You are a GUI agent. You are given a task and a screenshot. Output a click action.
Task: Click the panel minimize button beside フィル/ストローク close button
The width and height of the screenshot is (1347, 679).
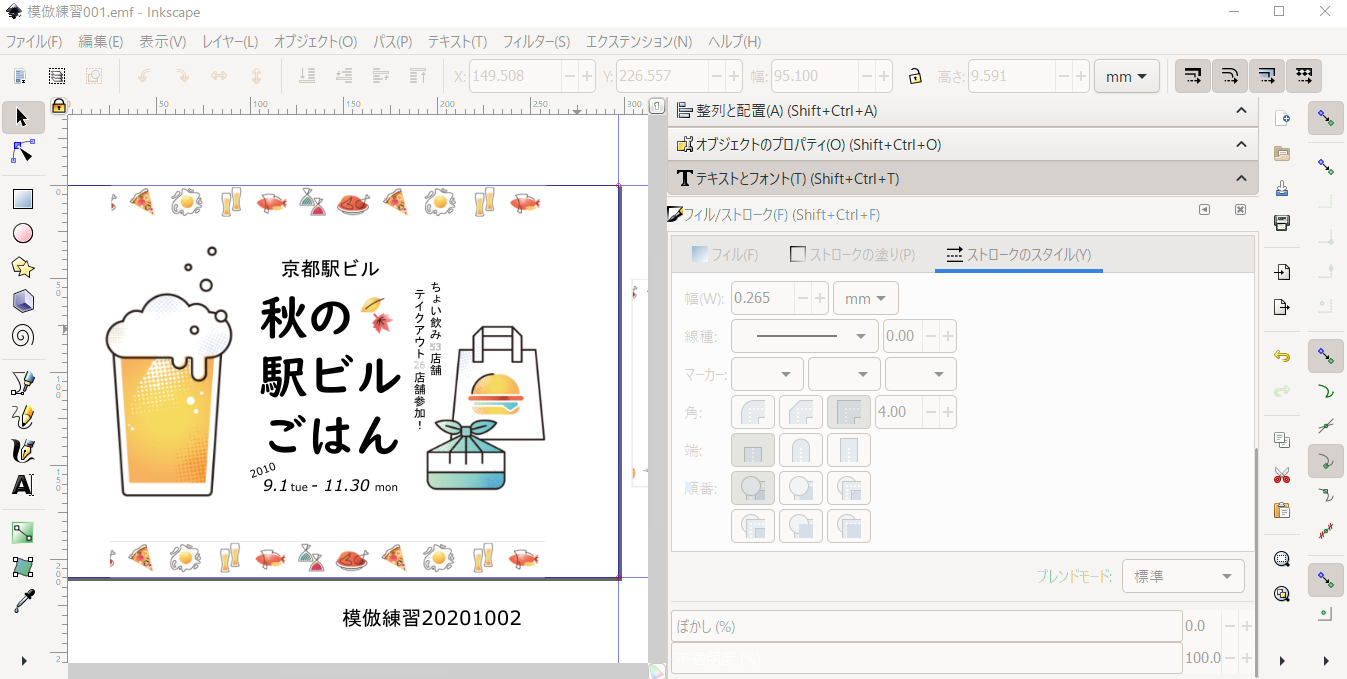coord(1205,210)
